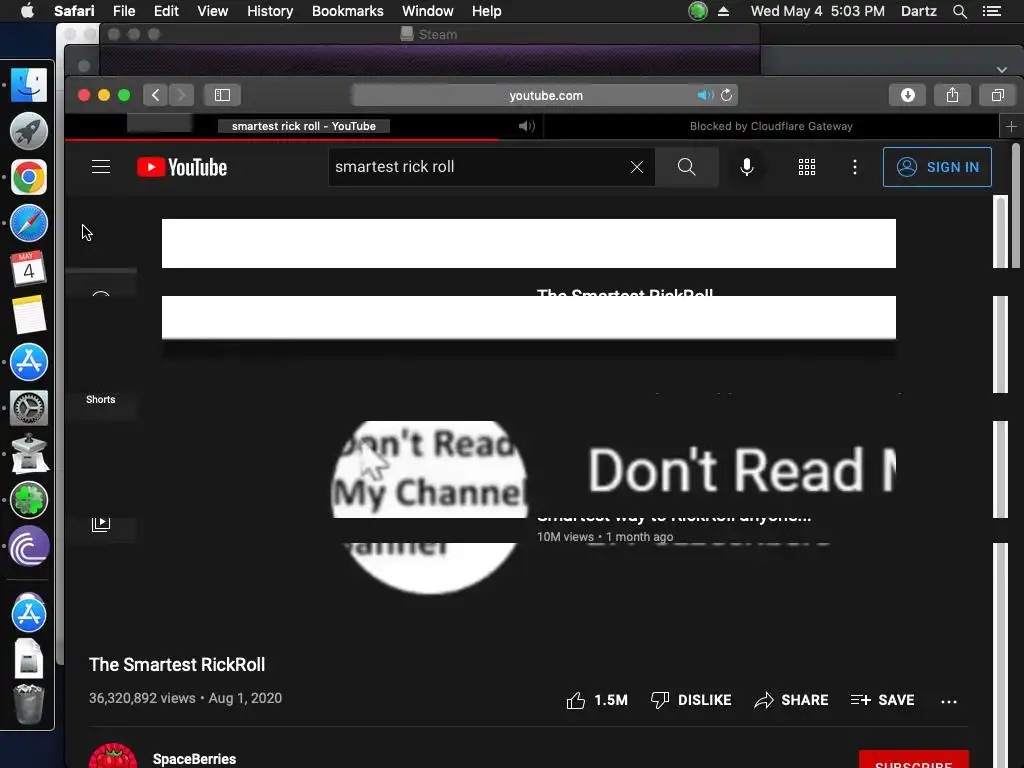The width and height of the screenshot is (1024, 768).
Task: Click the clock showing Wed May 4 5:03 PM
Action: (x=818, y=11)
